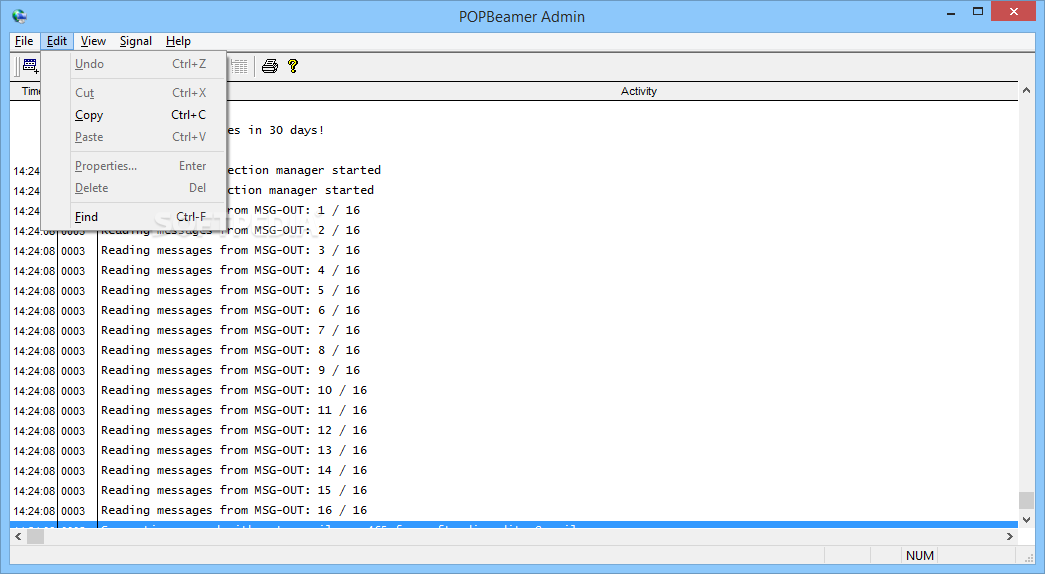Click the NUM indicator in status bar
Image resolution: width=1045 pixels, height=574 pixels.
920,555
